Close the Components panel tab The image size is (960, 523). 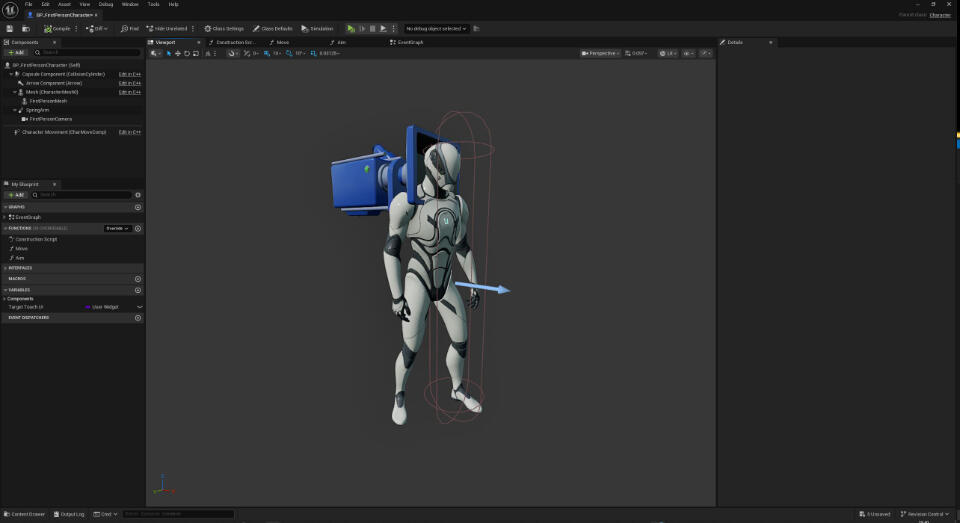coord(54,42)
